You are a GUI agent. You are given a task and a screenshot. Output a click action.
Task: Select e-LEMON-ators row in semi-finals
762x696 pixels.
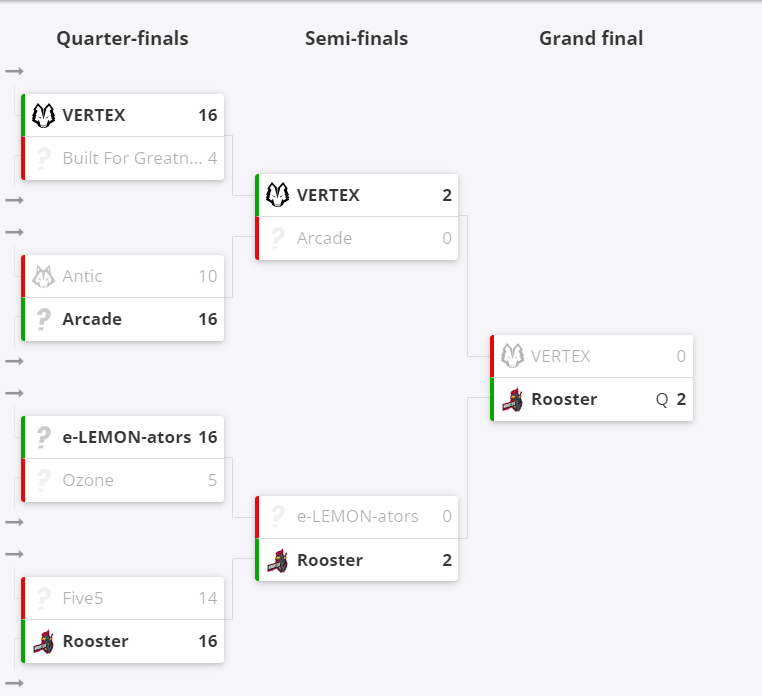point(357,517)
